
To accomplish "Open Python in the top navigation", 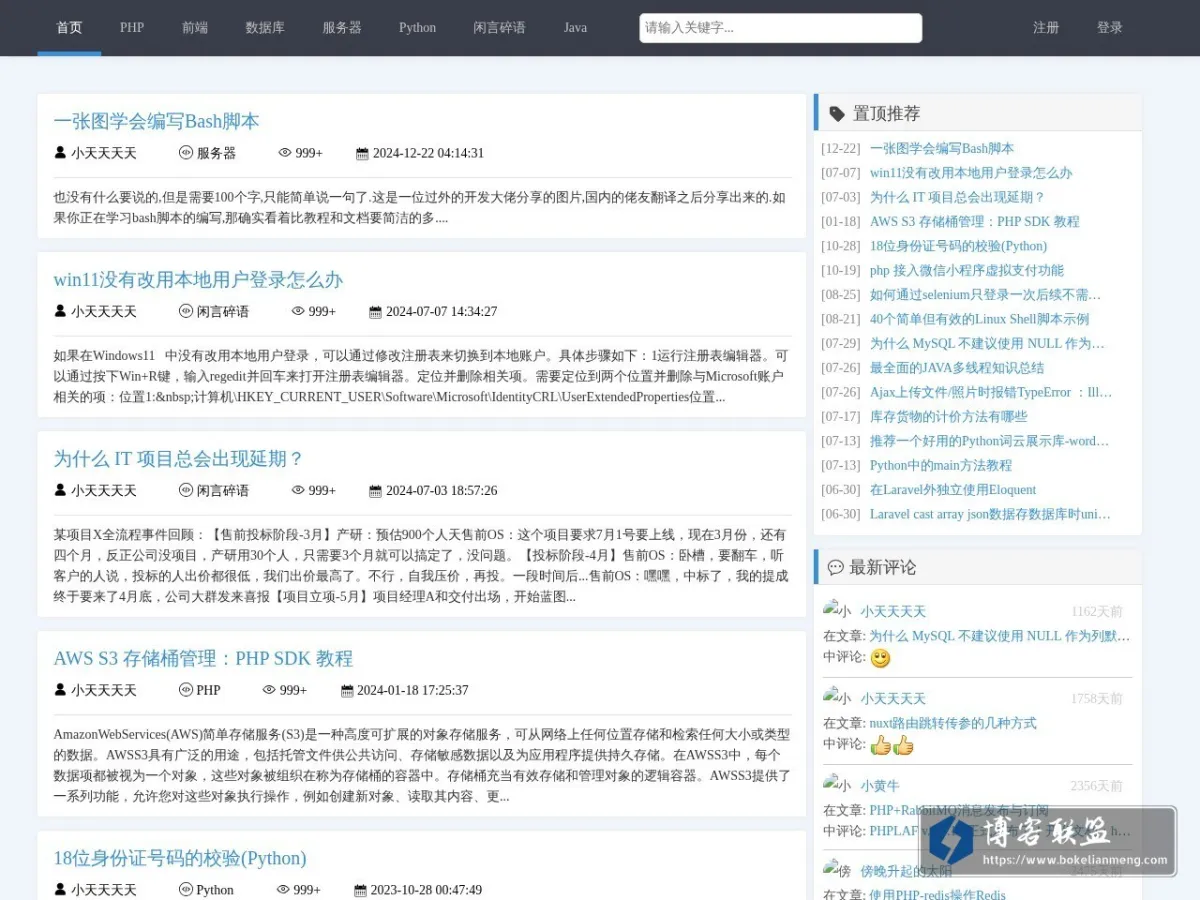I will pyautogui.click(x=417, y=27).
